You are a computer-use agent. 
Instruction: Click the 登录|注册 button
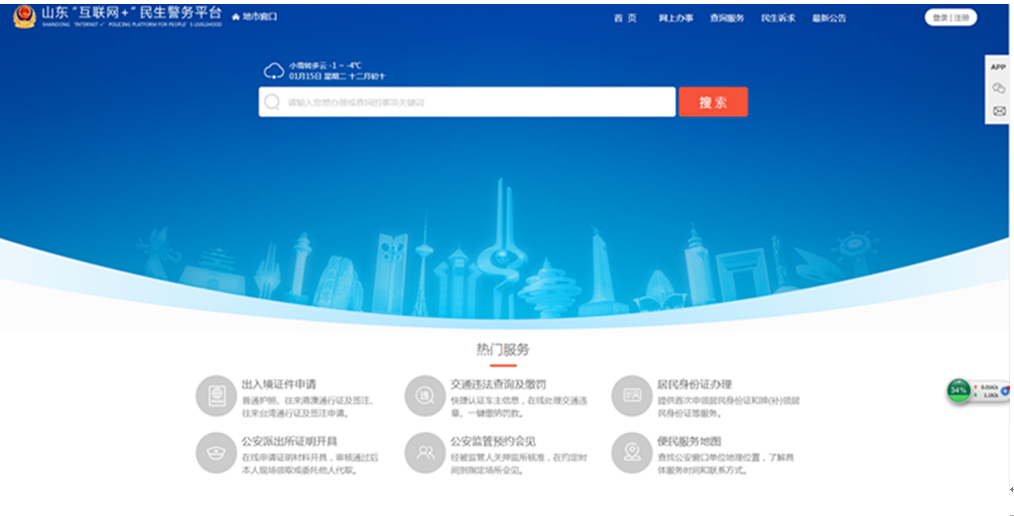[x=950, y=17]
